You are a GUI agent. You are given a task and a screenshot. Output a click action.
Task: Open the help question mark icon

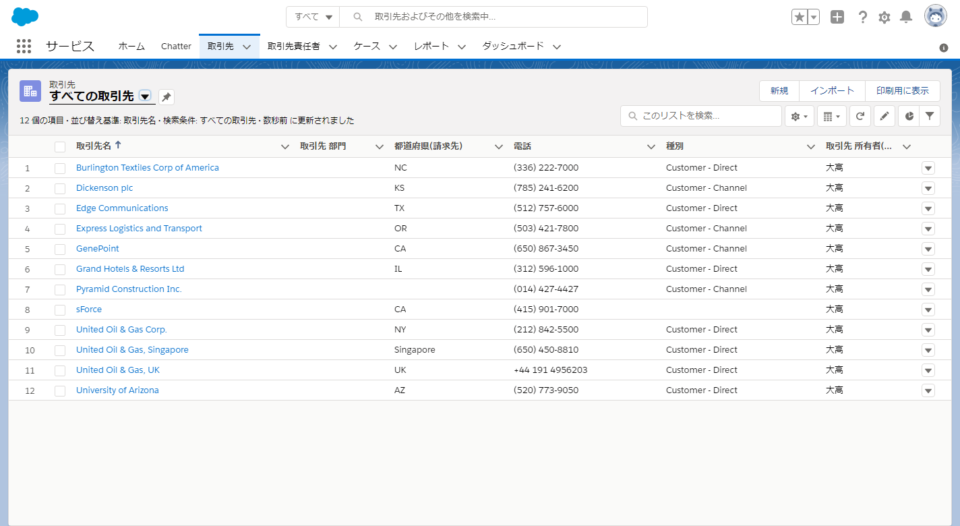coord(862,17)
